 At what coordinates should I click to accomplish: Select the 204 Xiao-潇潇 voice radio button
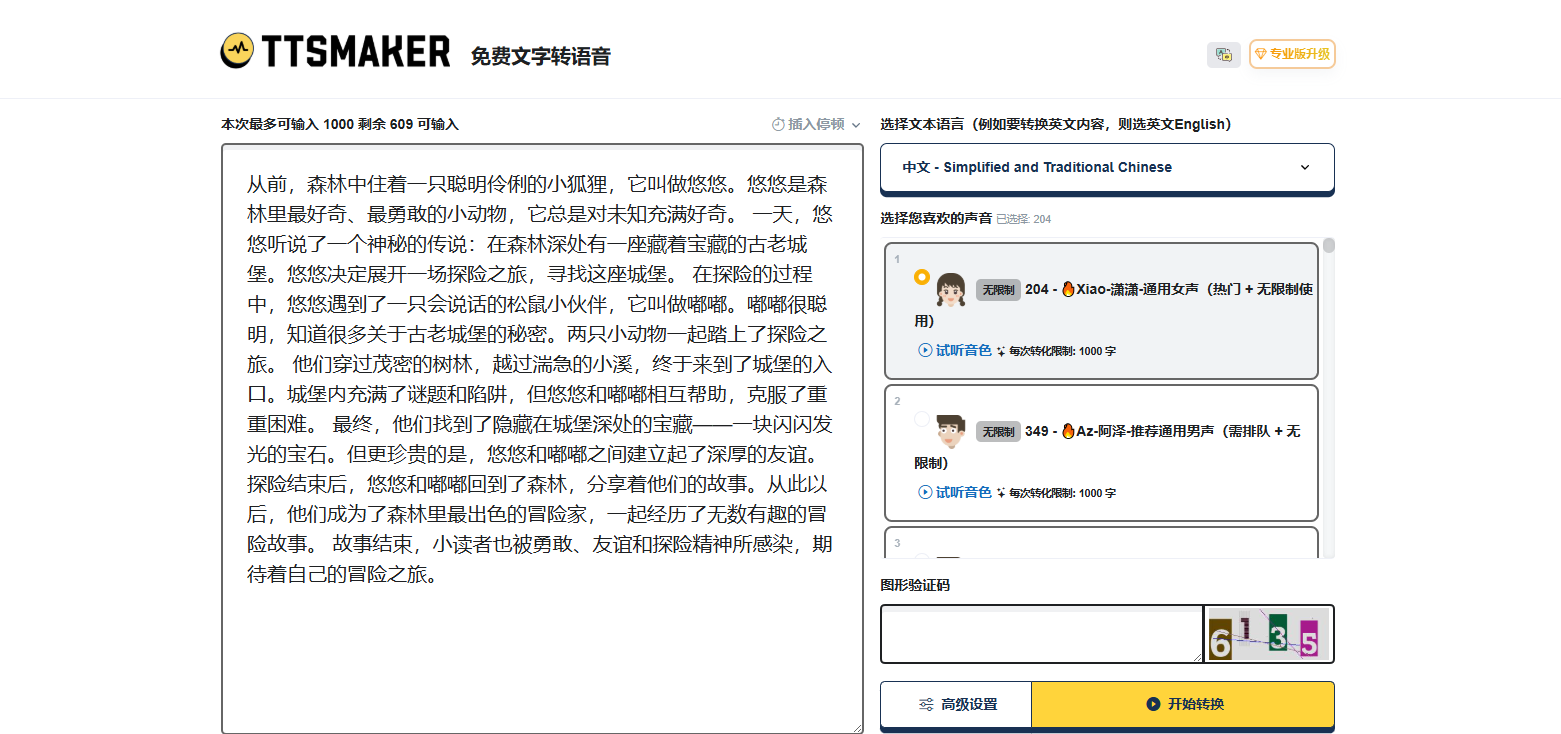tap(921, 277)
